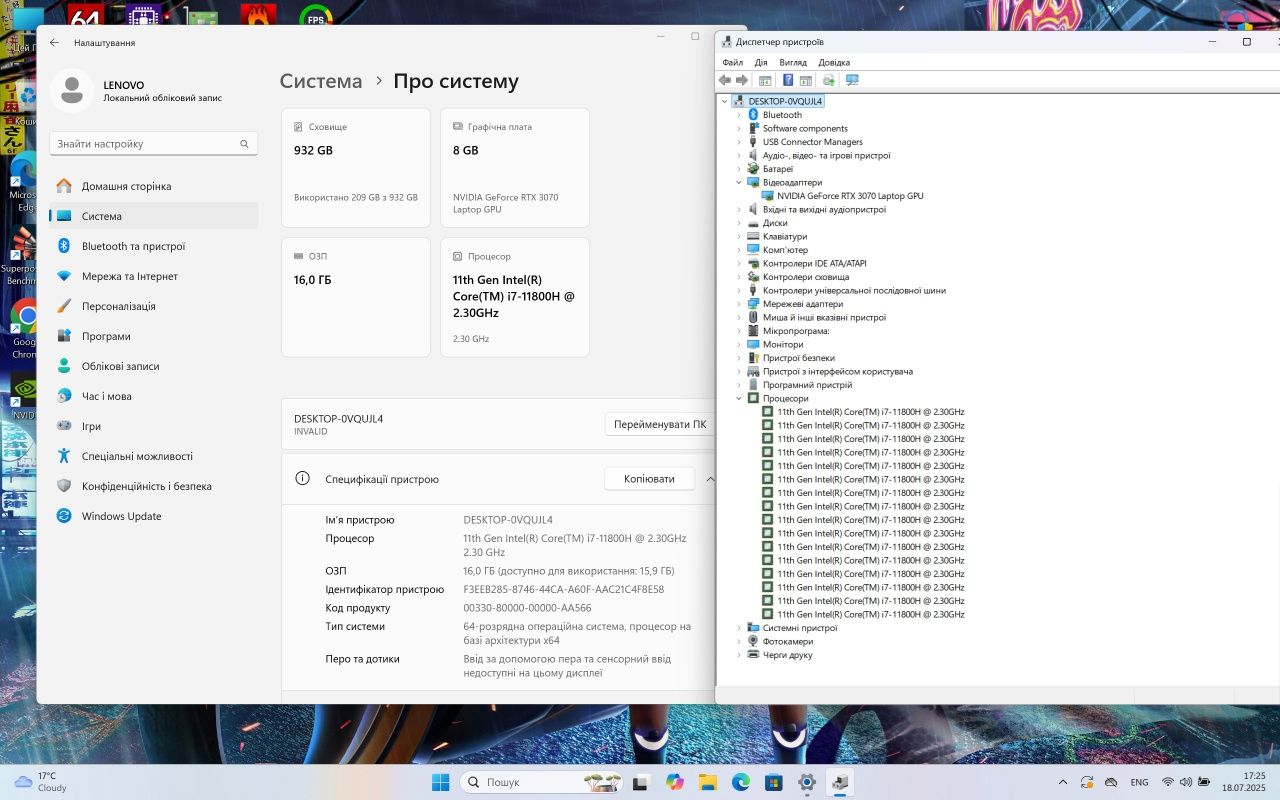Viewport: 1280px width, 800px height.
Task: Click Back arrow in Device Manager toolbar
Action: click(x=725, y=80)
